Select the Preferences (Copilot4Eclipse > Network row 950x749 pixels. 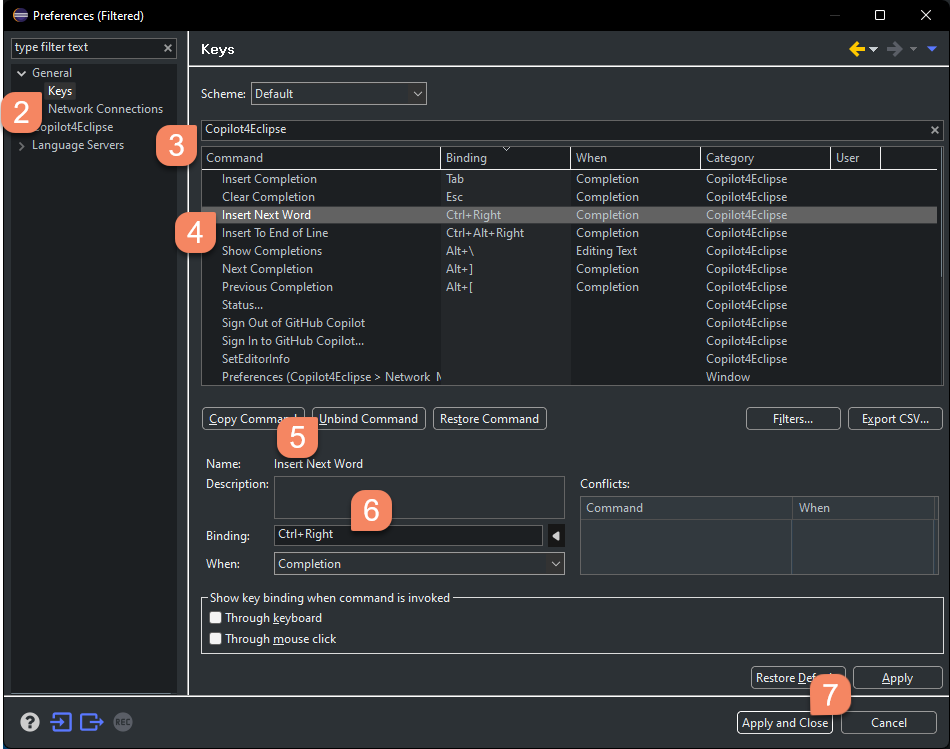pos(569,377)
